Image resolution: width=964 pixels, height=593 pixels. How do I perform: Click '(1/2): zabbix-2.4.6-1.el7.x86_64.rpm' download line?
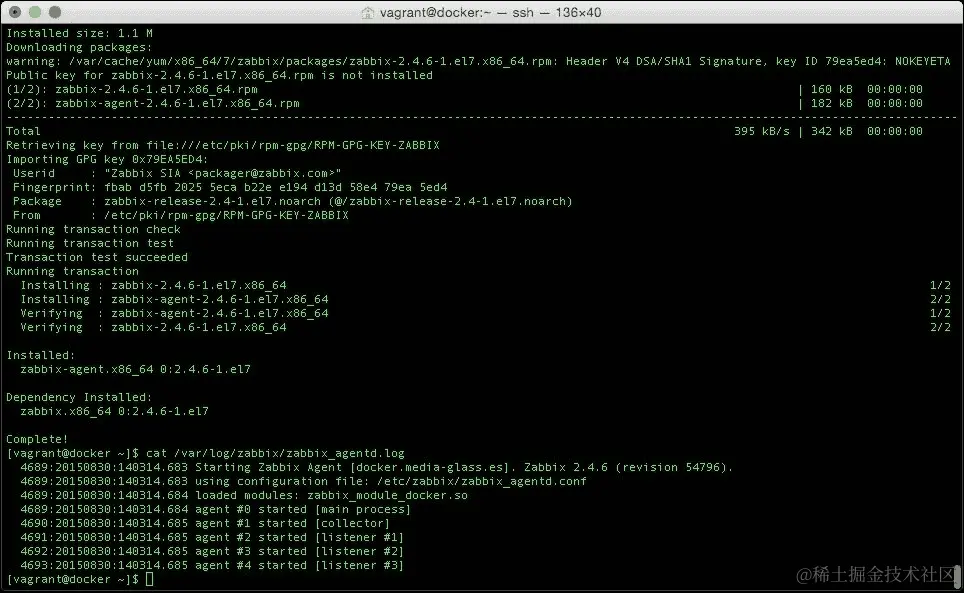(x=132, y=89)
